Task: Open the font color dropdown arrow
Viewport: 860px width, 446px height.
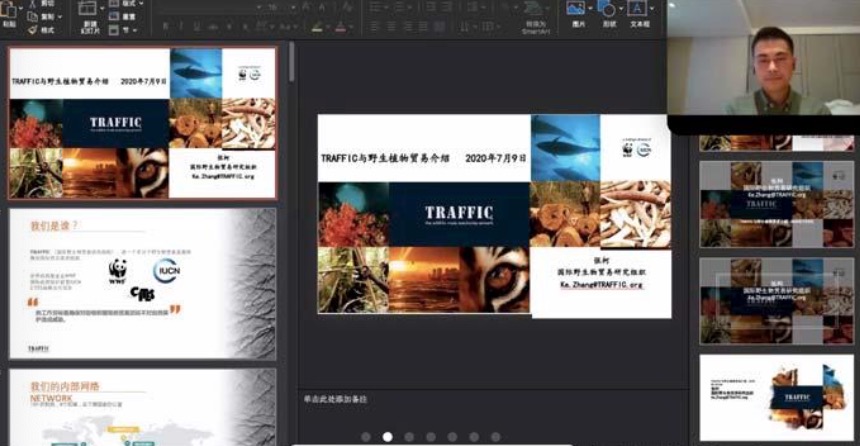Action: [x=351, y=27]
